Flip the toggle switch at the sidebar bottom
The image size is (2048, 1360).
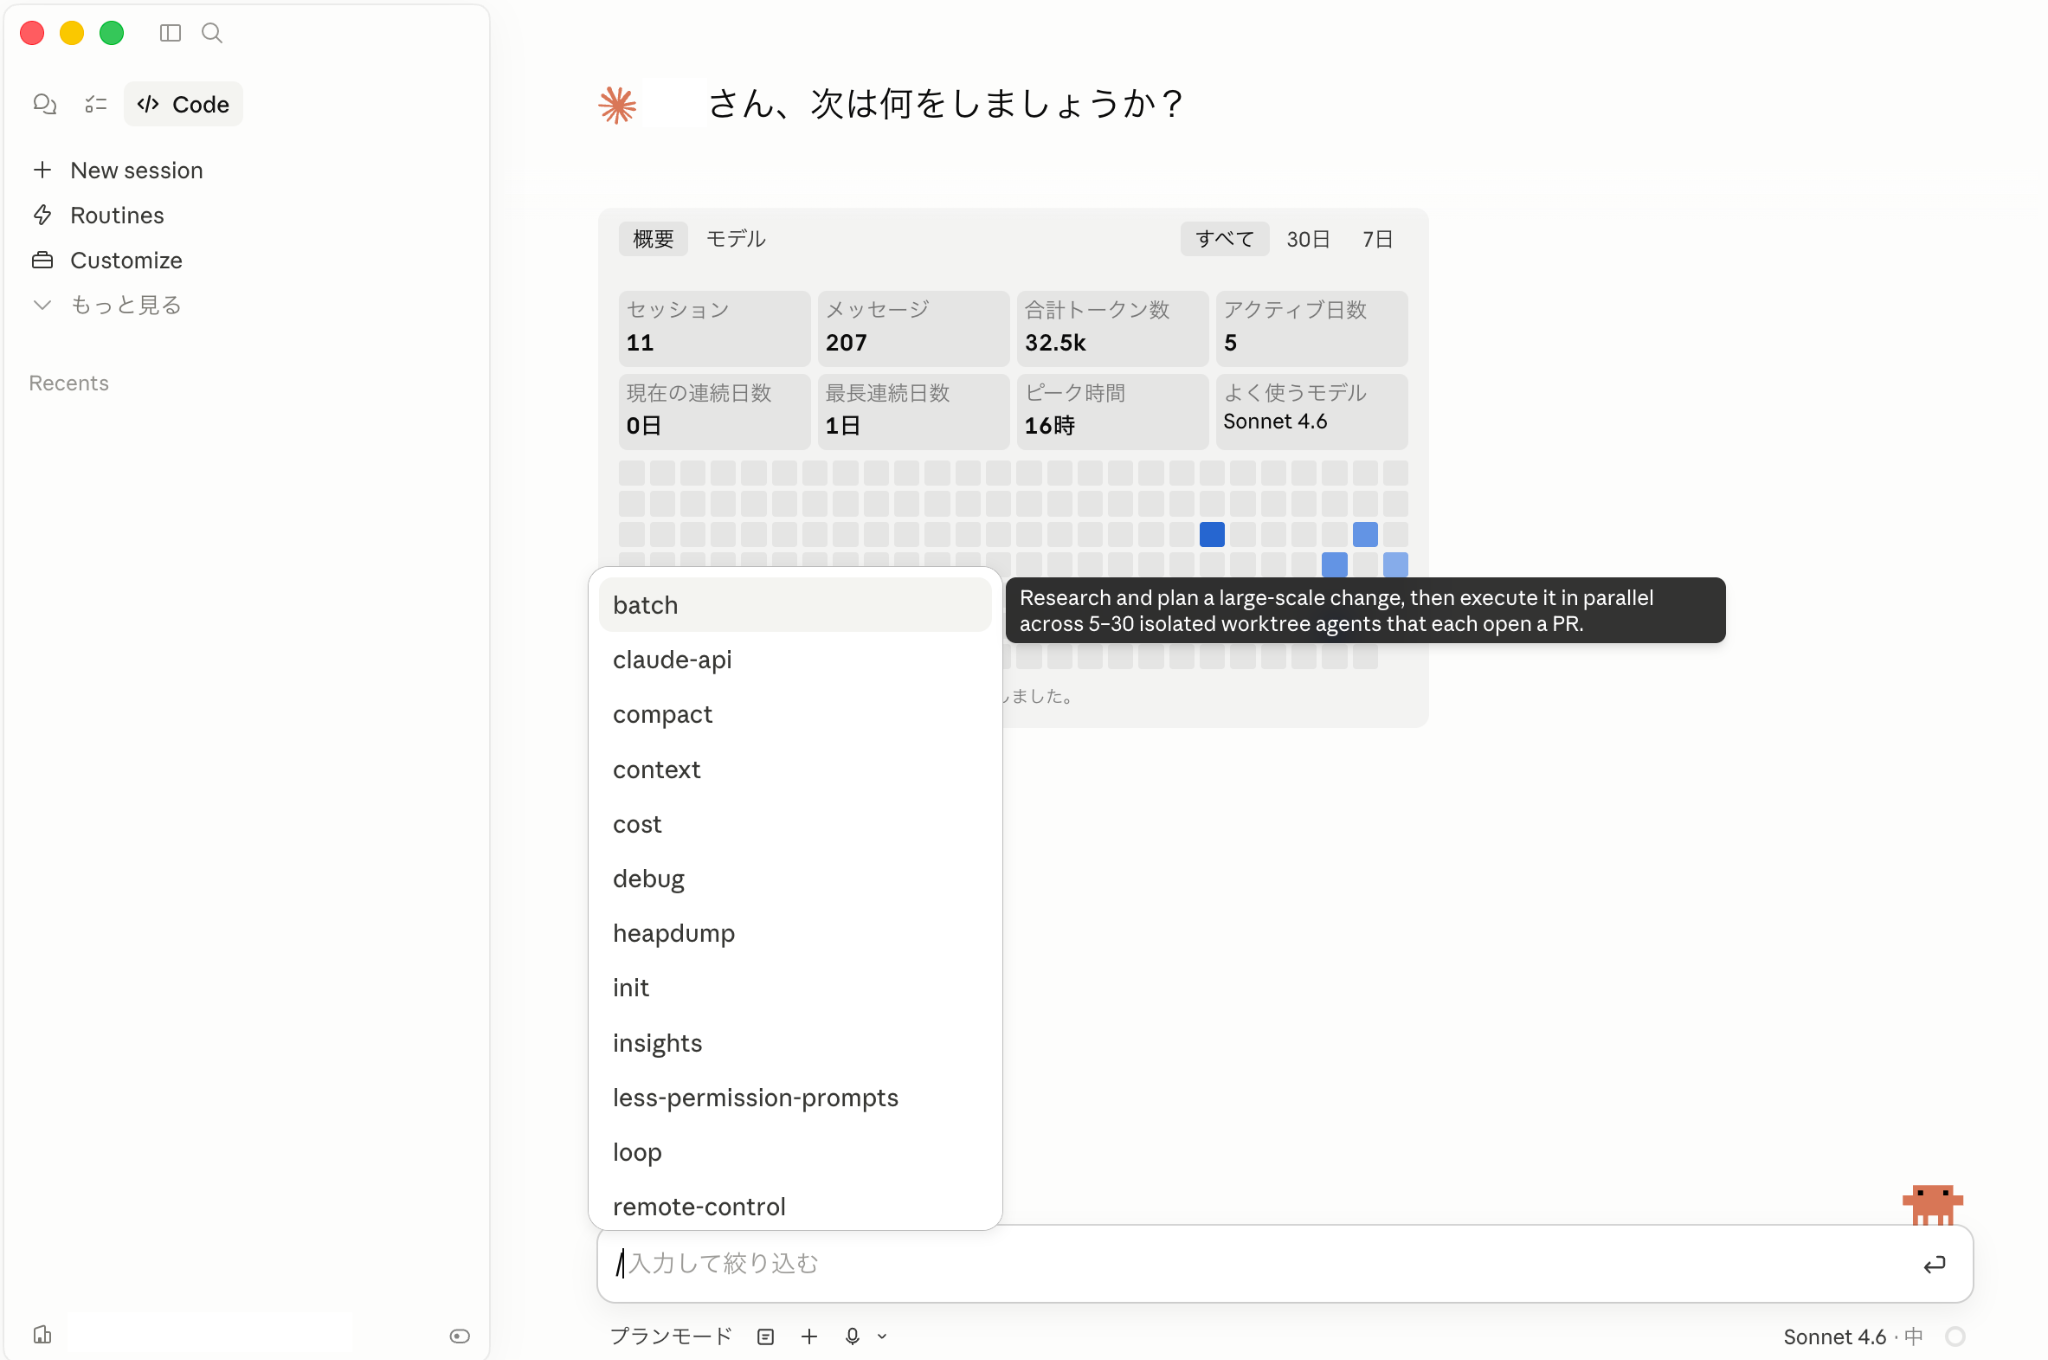click(x=459, y=1336)
